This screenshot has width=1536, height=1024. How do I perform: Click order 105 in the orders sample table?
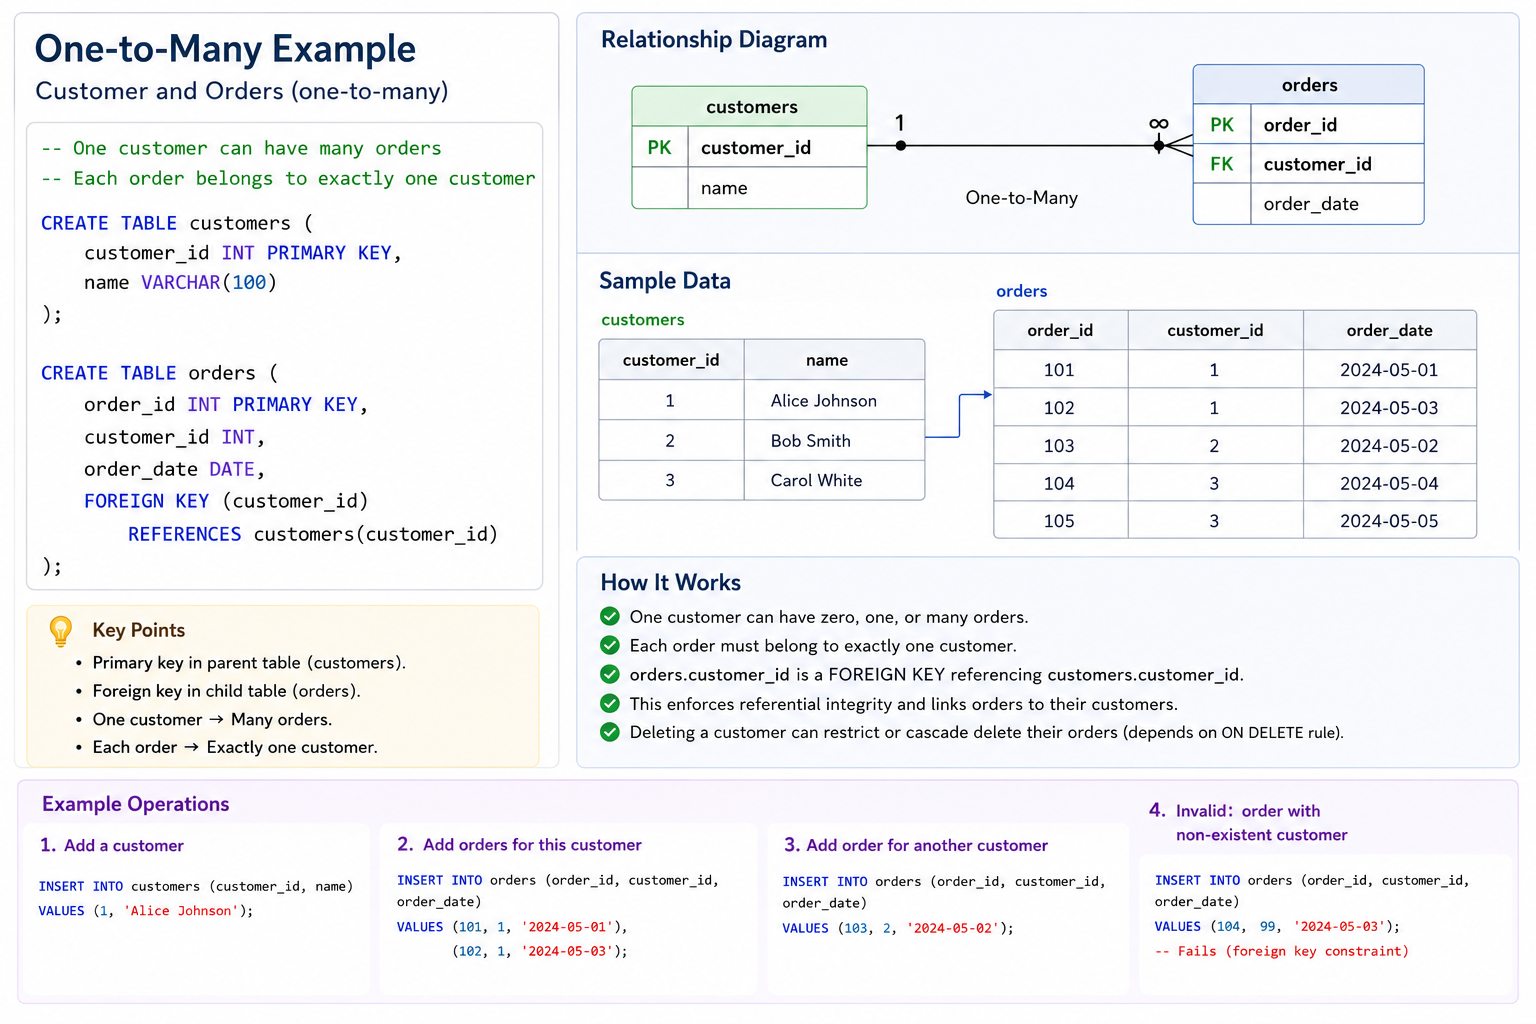click(1059, 521)
